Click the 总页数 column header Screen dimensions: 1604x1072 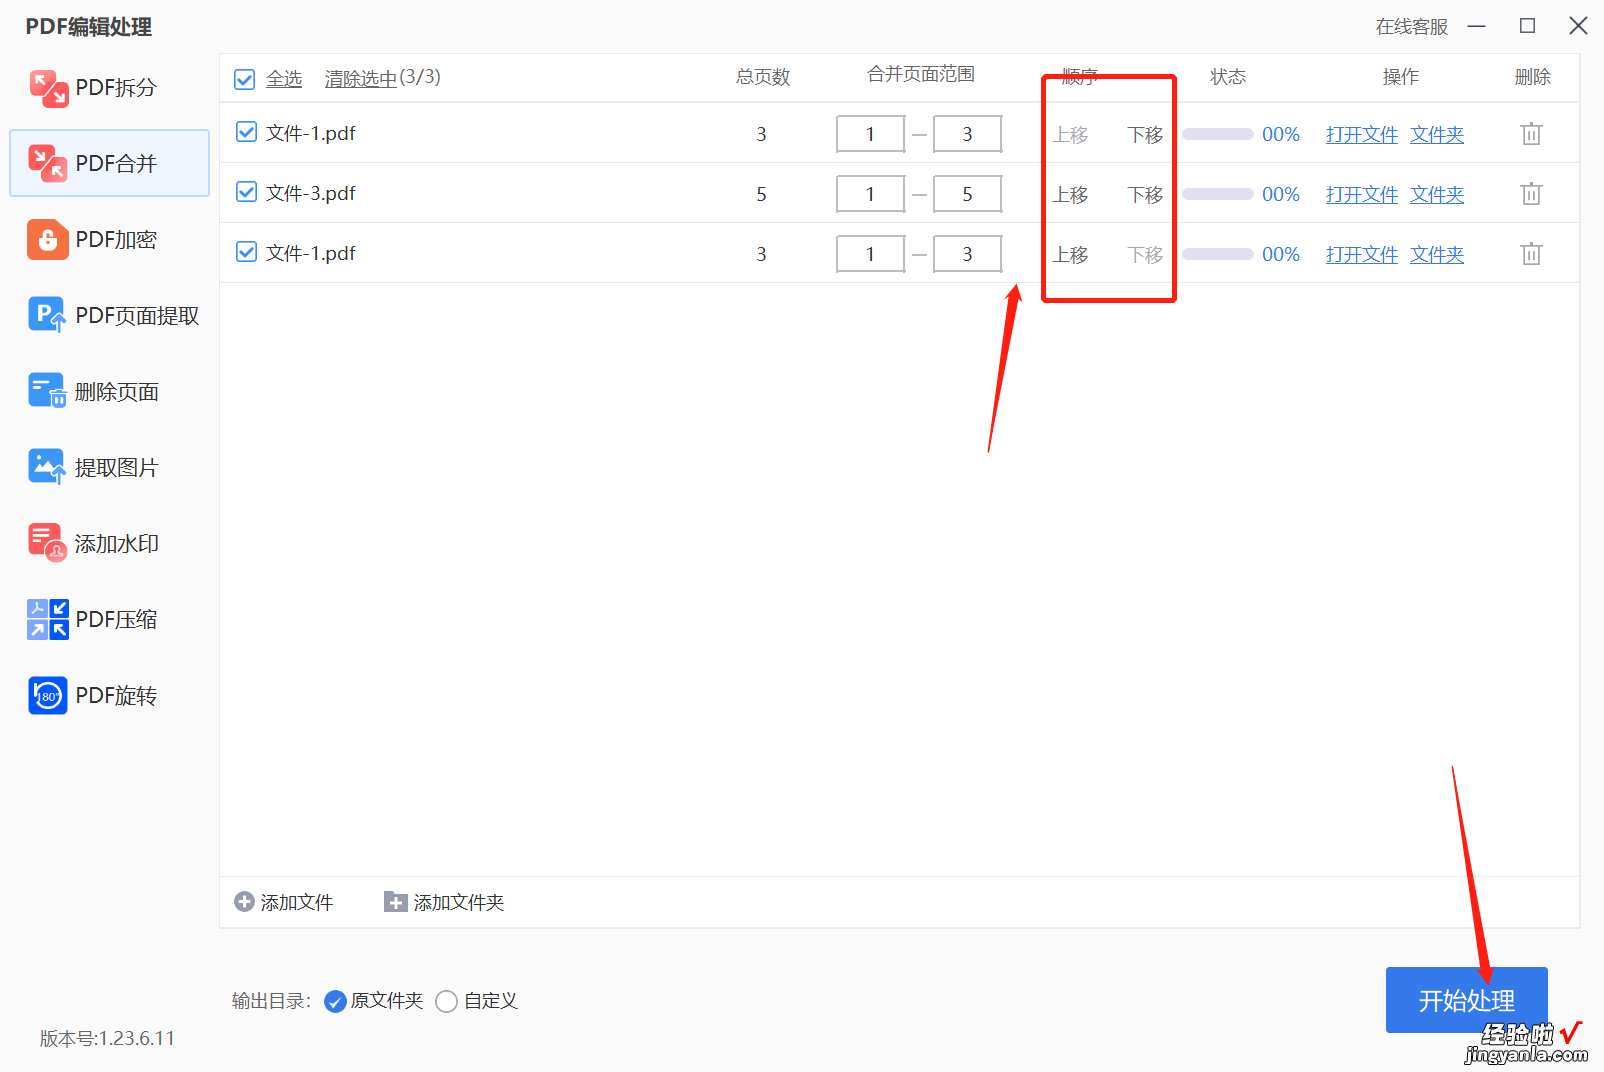[x=763, y=77]
